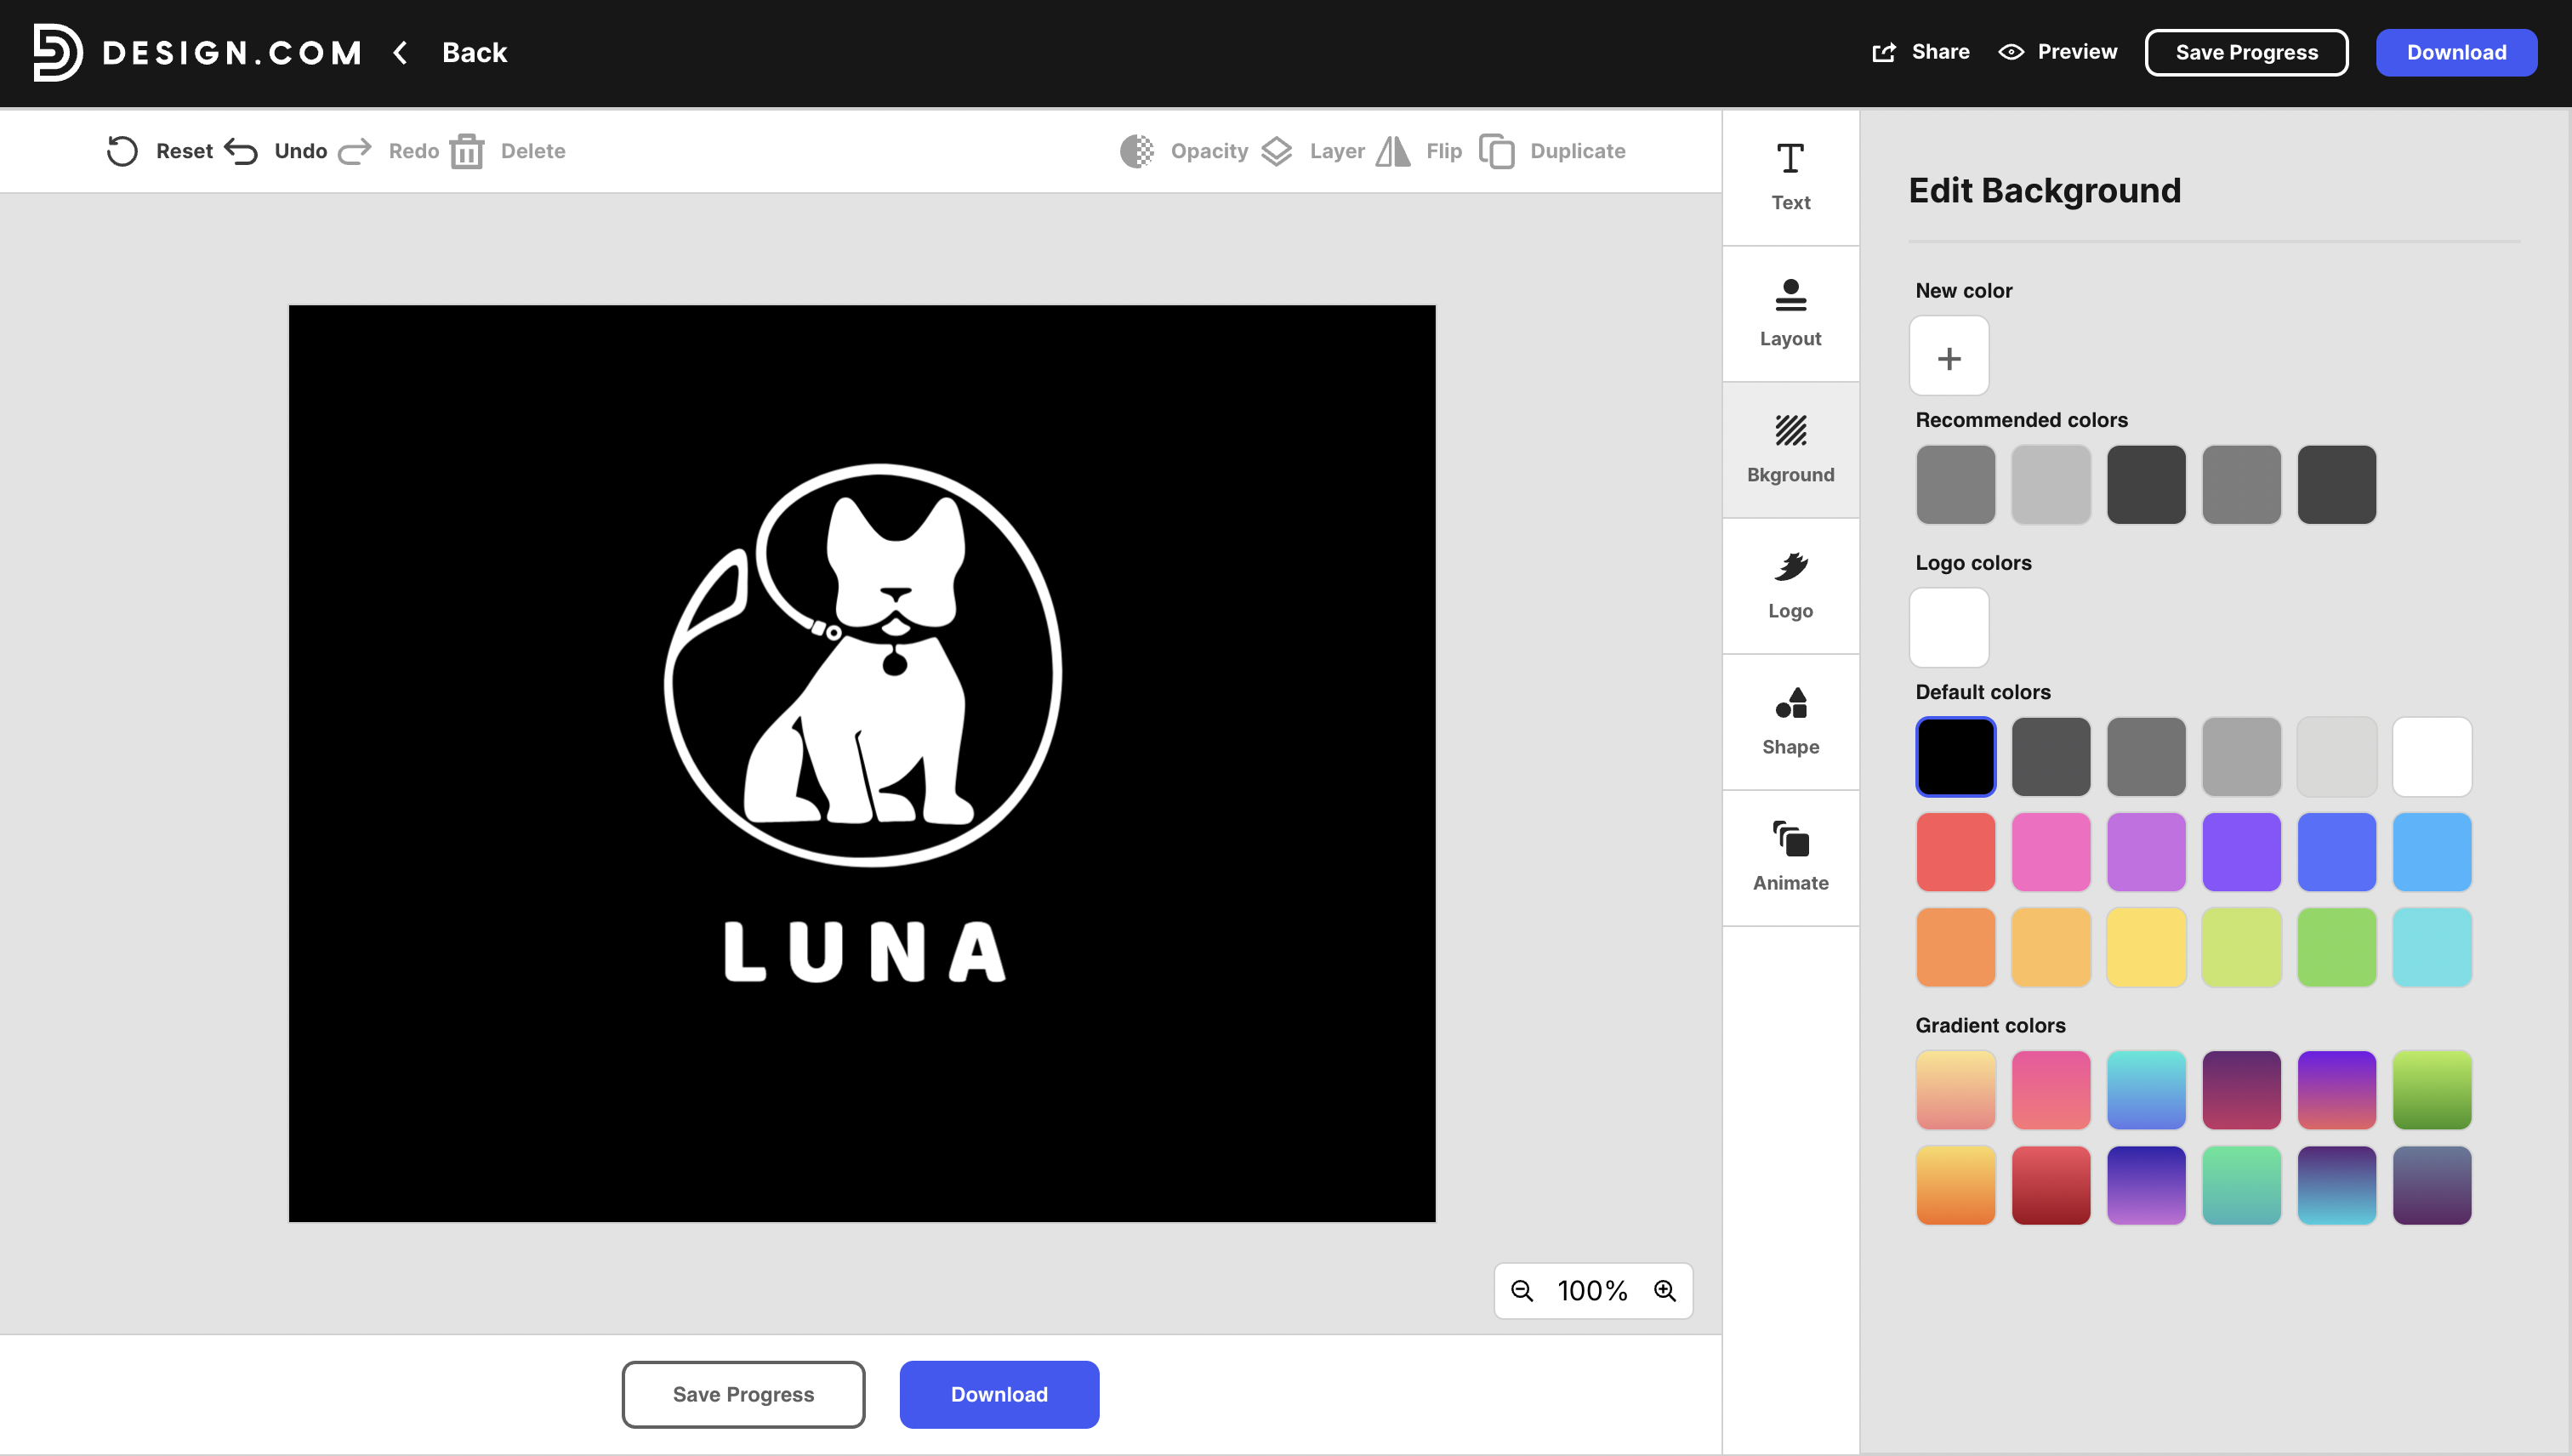Click the Duplicate icon
Image resolution: width=2572 pixels, height=1456 pixels.
click(x=1497, y=151)
